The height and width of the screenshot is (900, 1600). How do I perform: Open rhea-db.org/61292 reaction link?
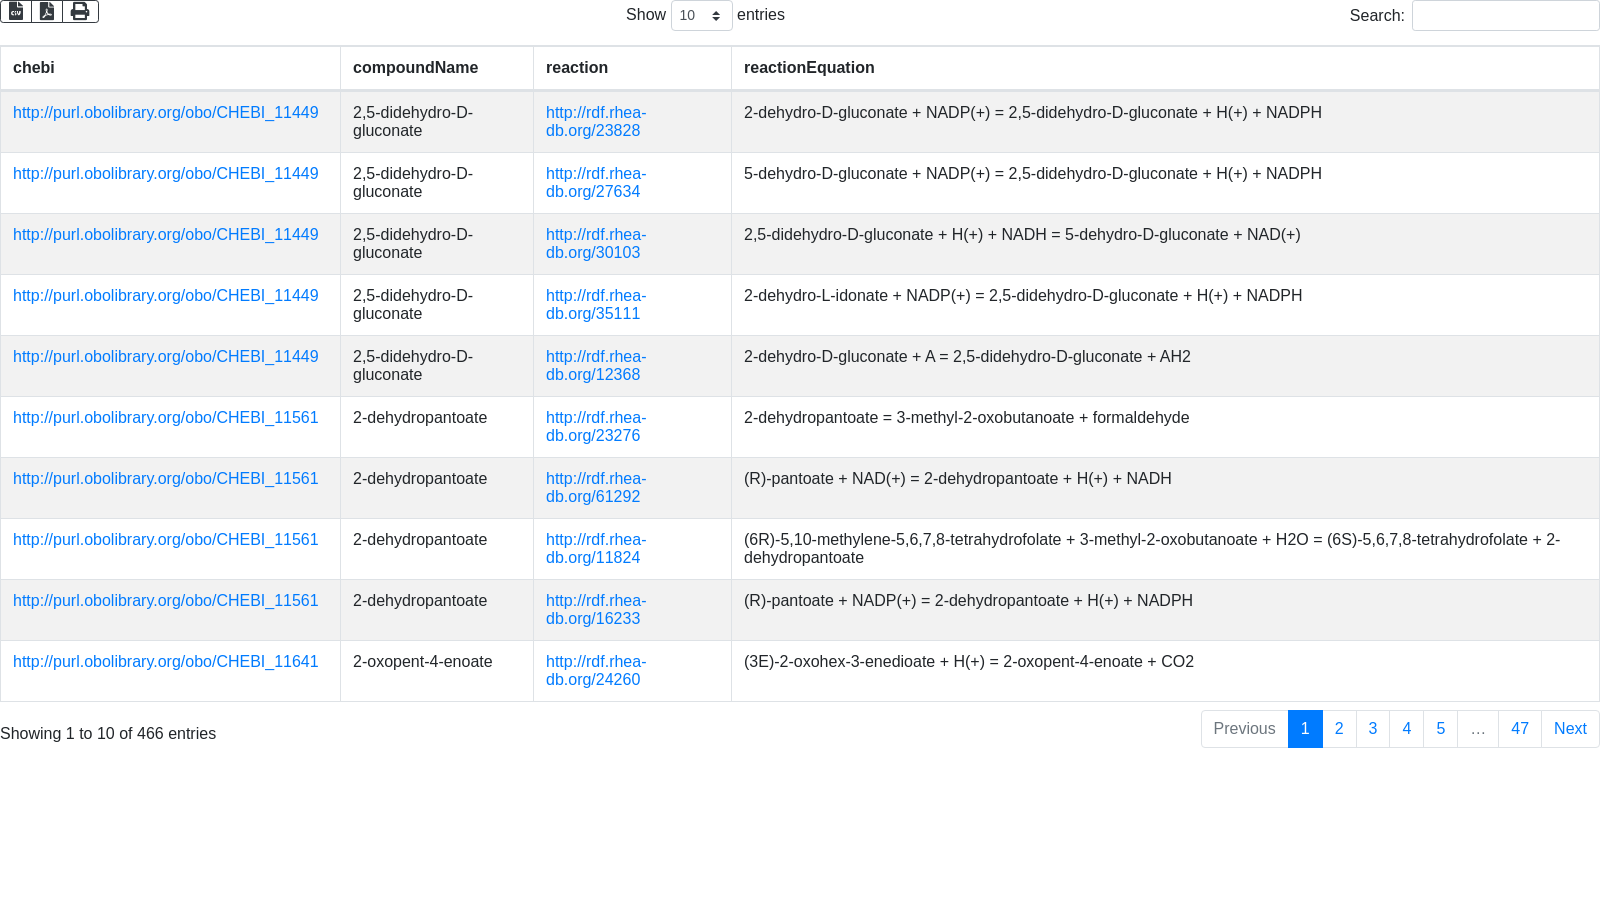click(595, 488)
